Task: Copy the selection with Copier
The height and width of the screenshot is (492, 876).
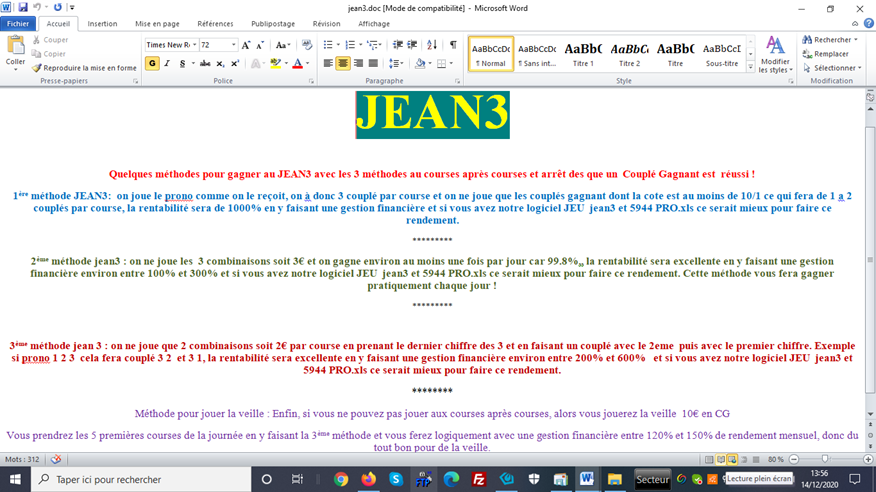Action: tap(49, 54)
